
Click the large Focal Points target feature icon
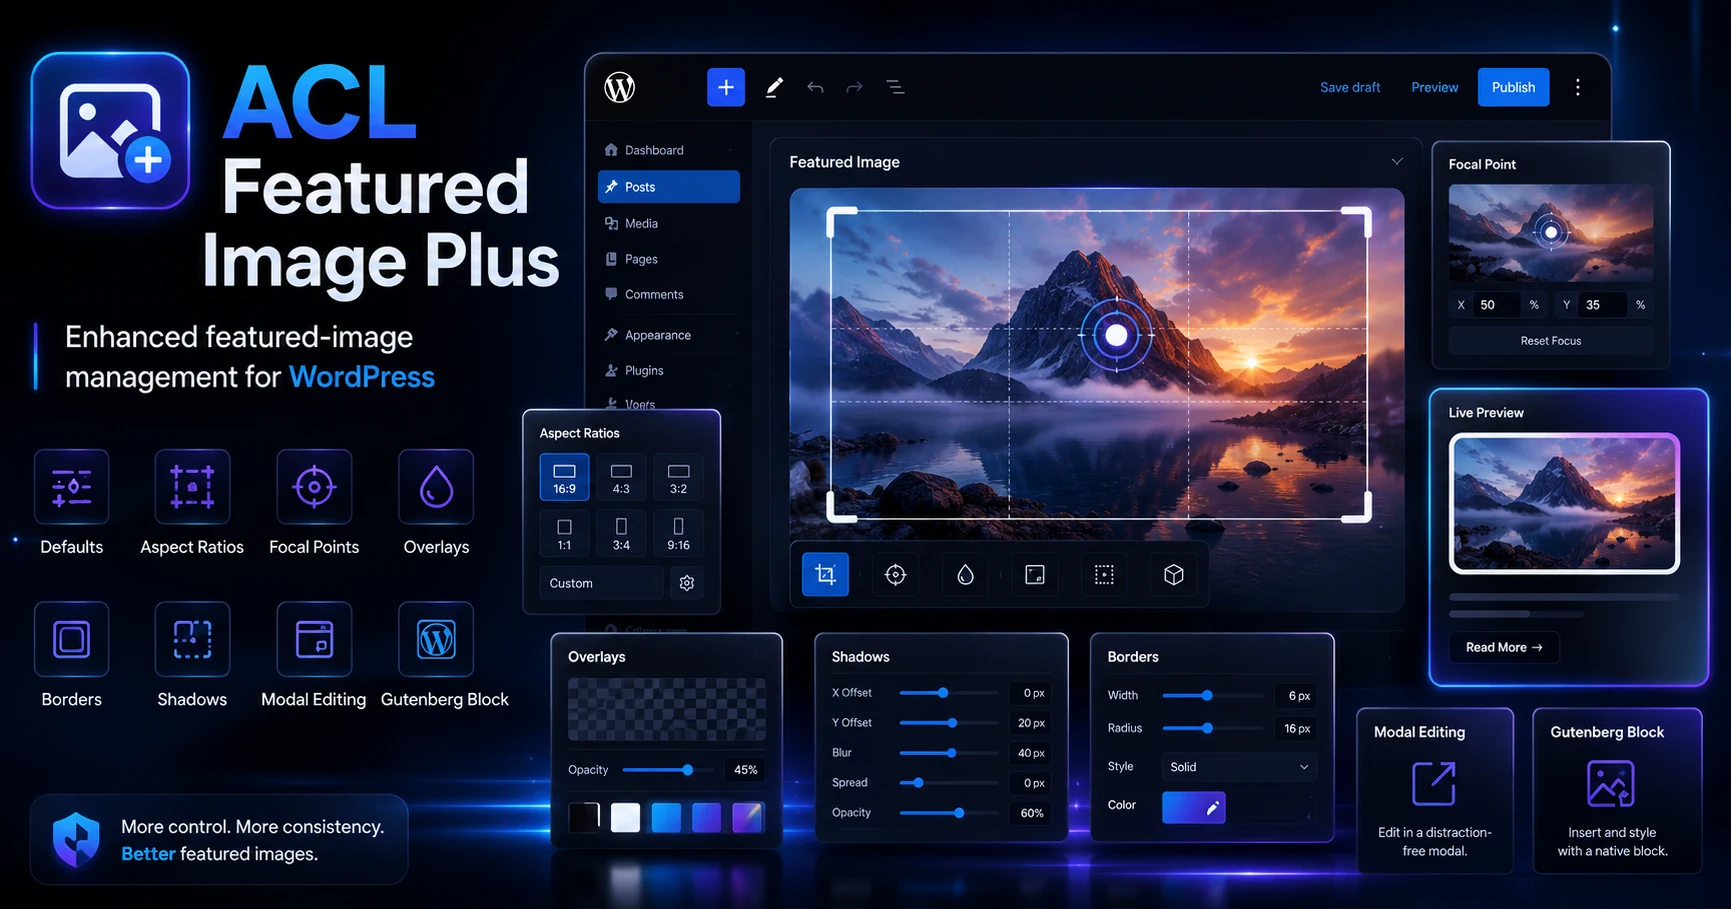point(314,487)
